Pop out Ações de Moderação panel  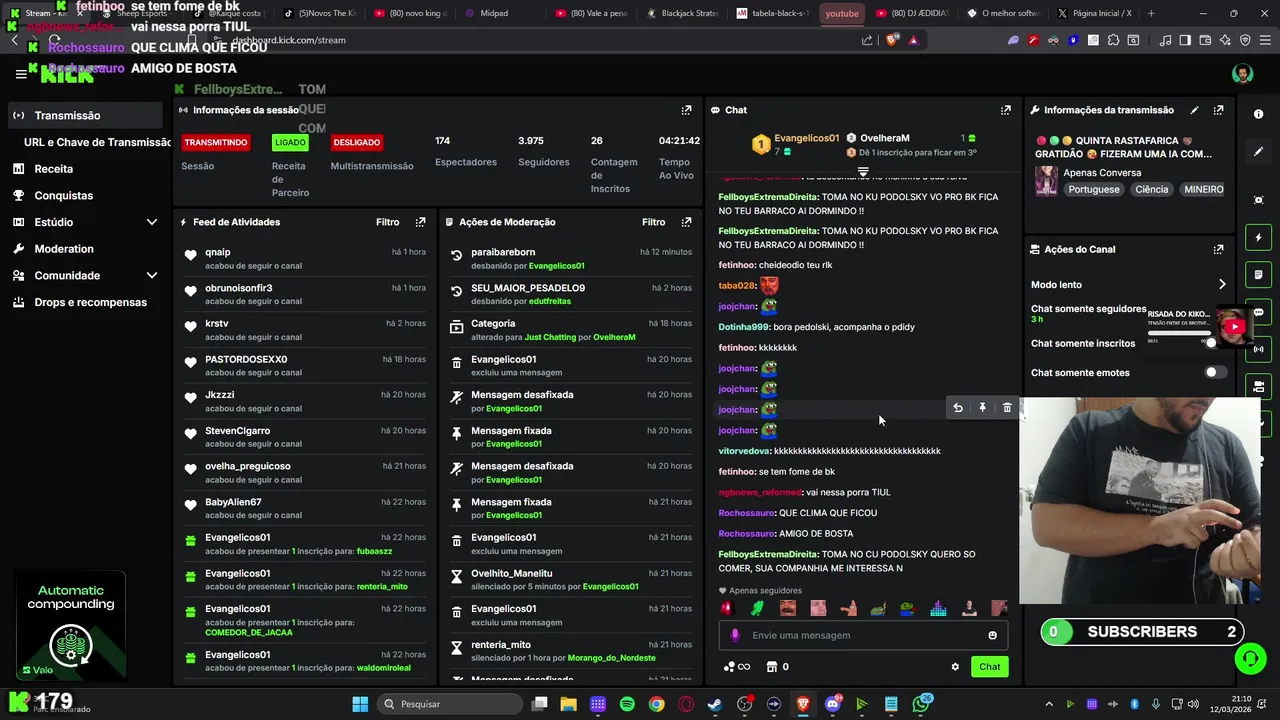click(686, 222)
